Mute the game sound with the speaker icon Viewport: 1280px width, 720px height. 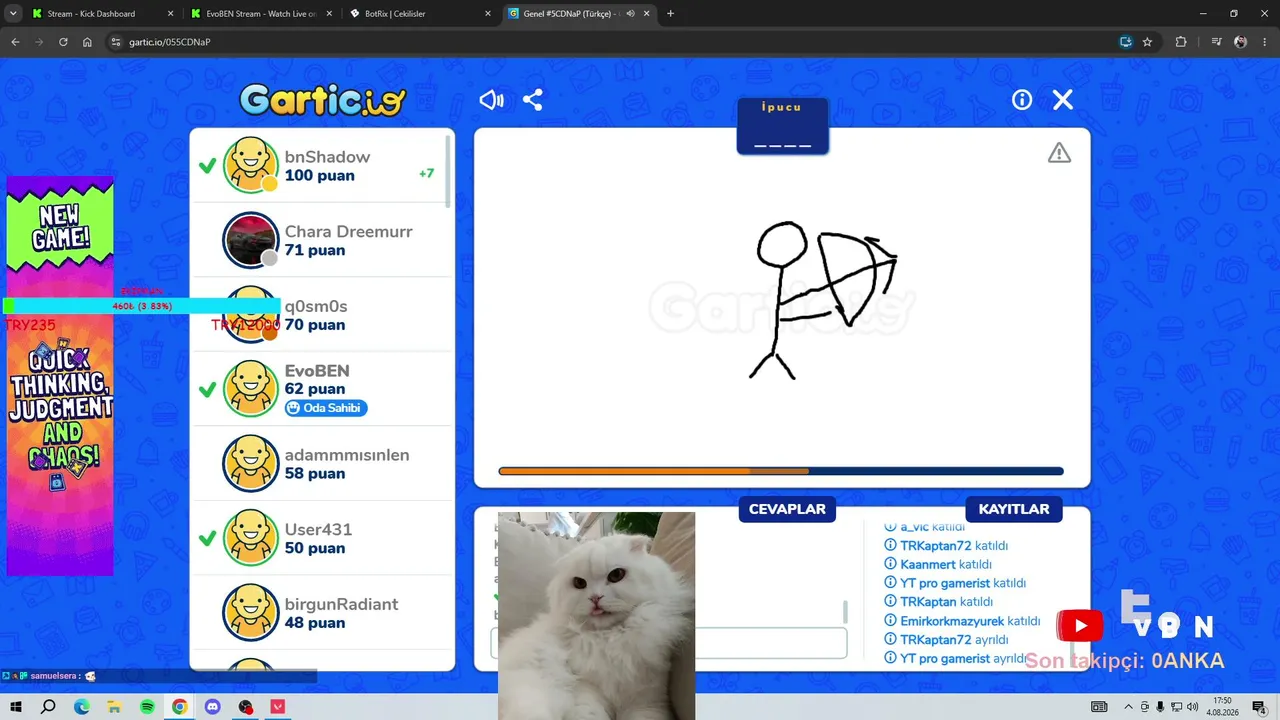click(x=491, y=100)
